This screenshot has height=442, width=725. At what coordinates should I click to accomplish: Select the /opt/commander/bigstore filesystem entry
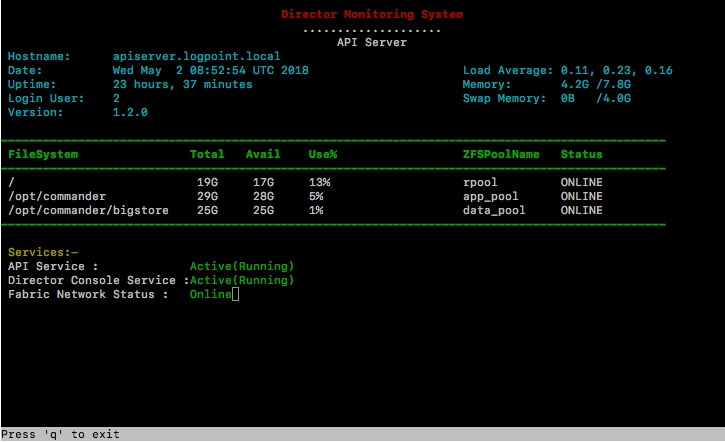click(x=89, y=211)
